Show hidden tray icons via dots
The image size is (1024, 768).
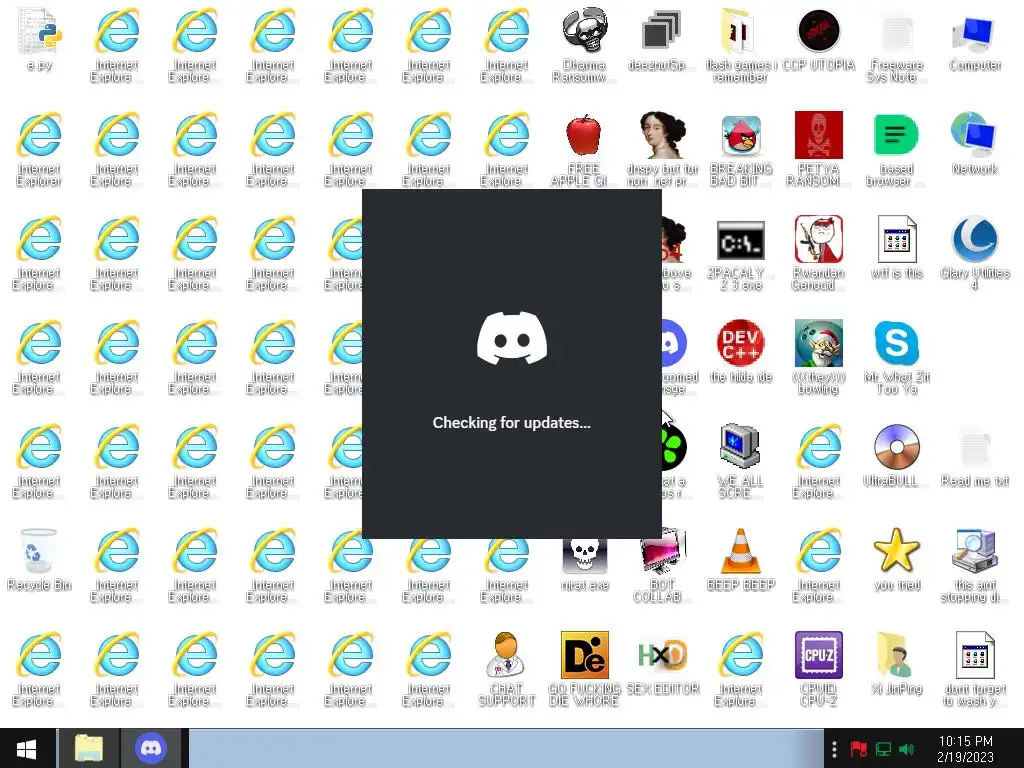click(834, 749)
